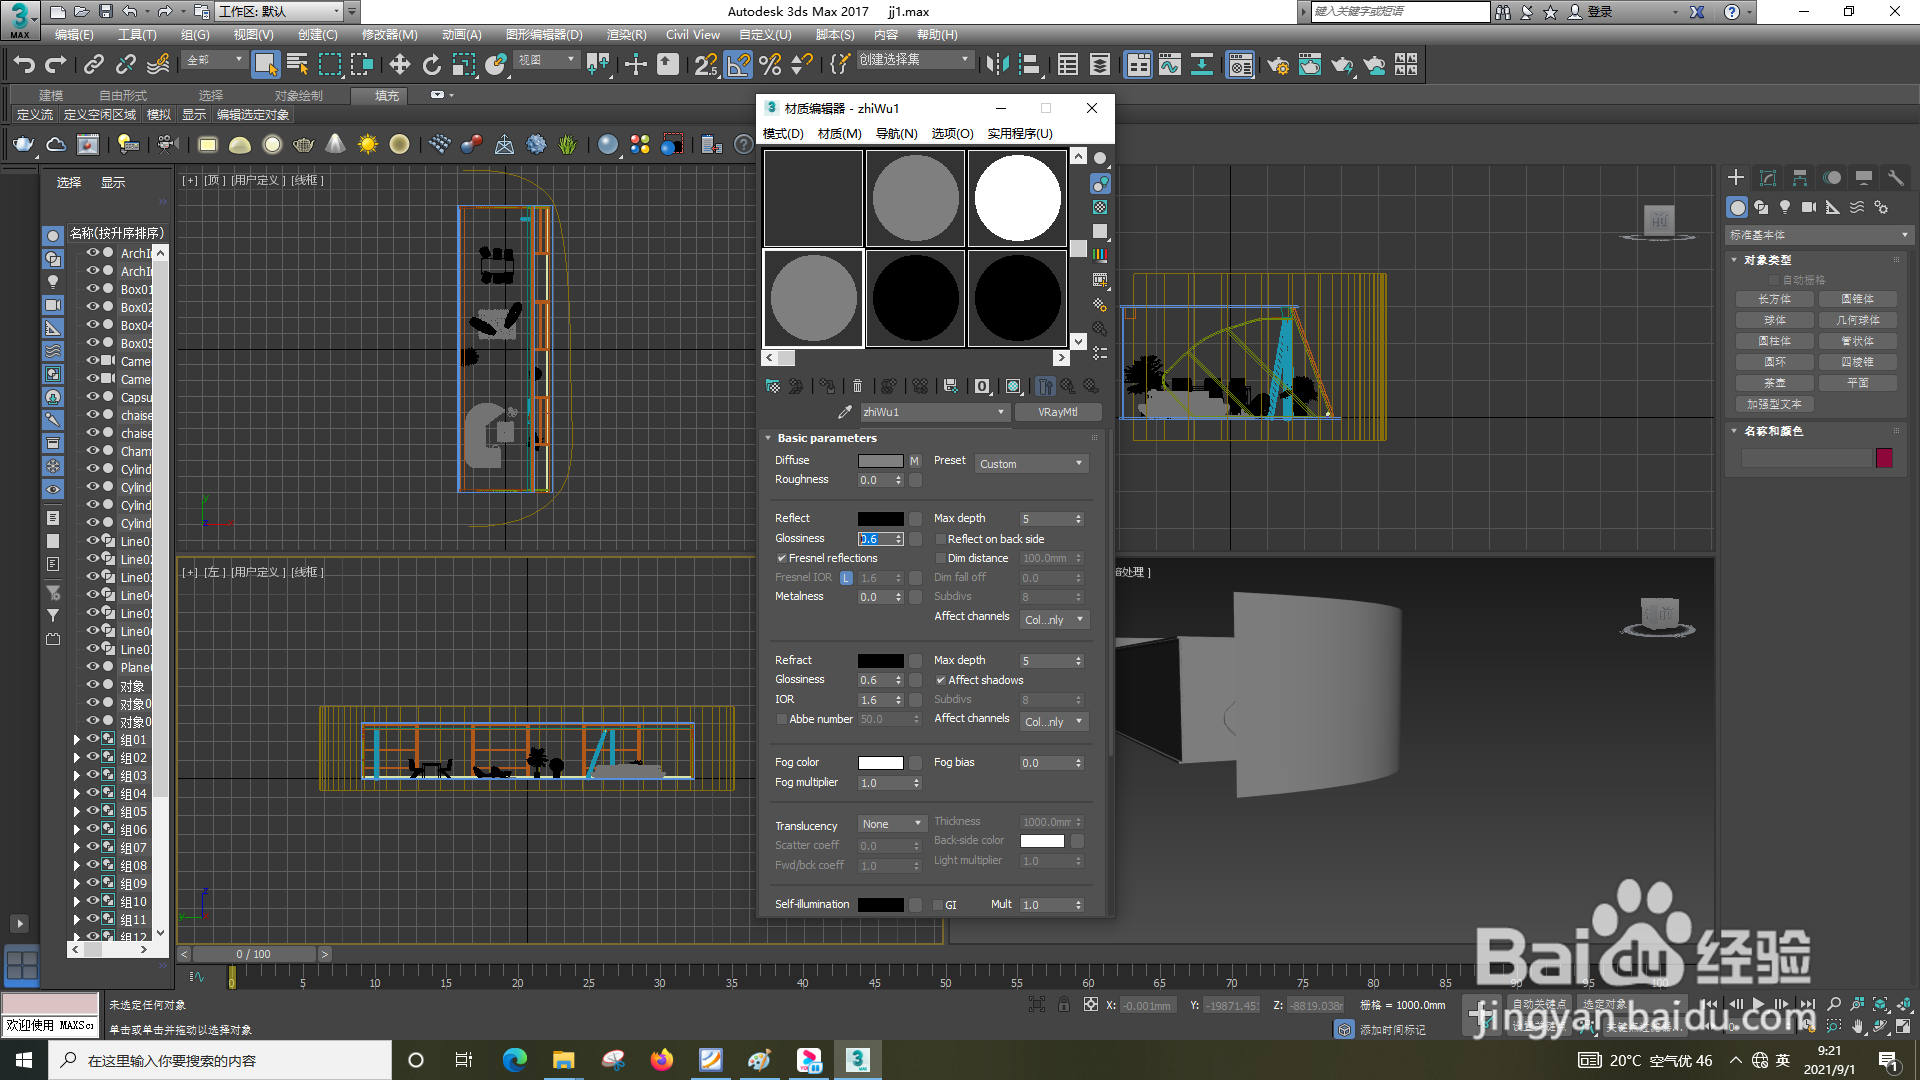
Task: Open the Modify panel tab icon
Action: tap(1767, 178)
